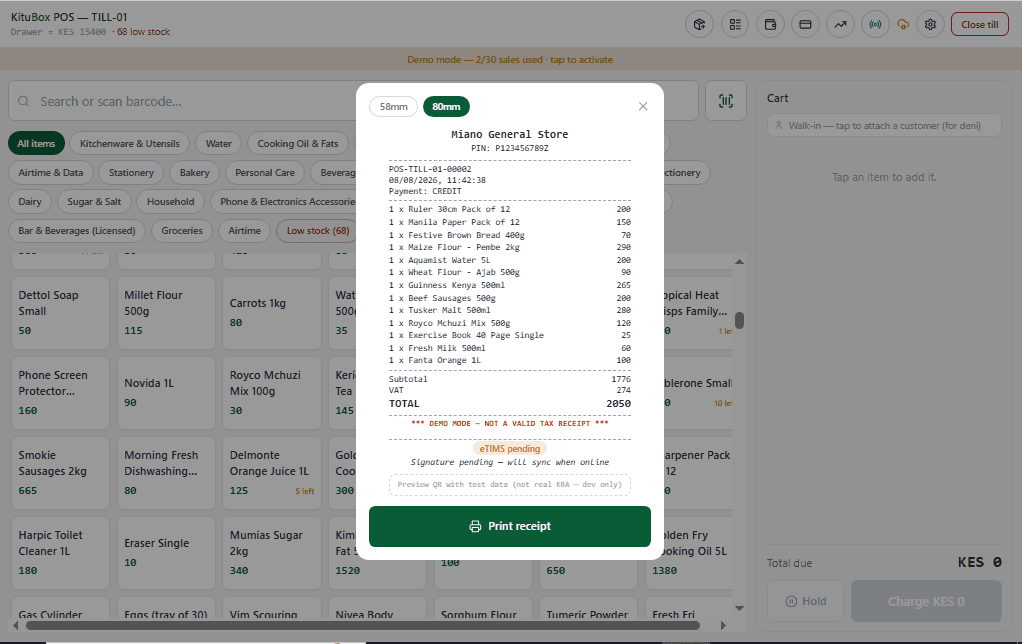Add Royco Mchuzi Mix 100g to cart

coord(272,393)
